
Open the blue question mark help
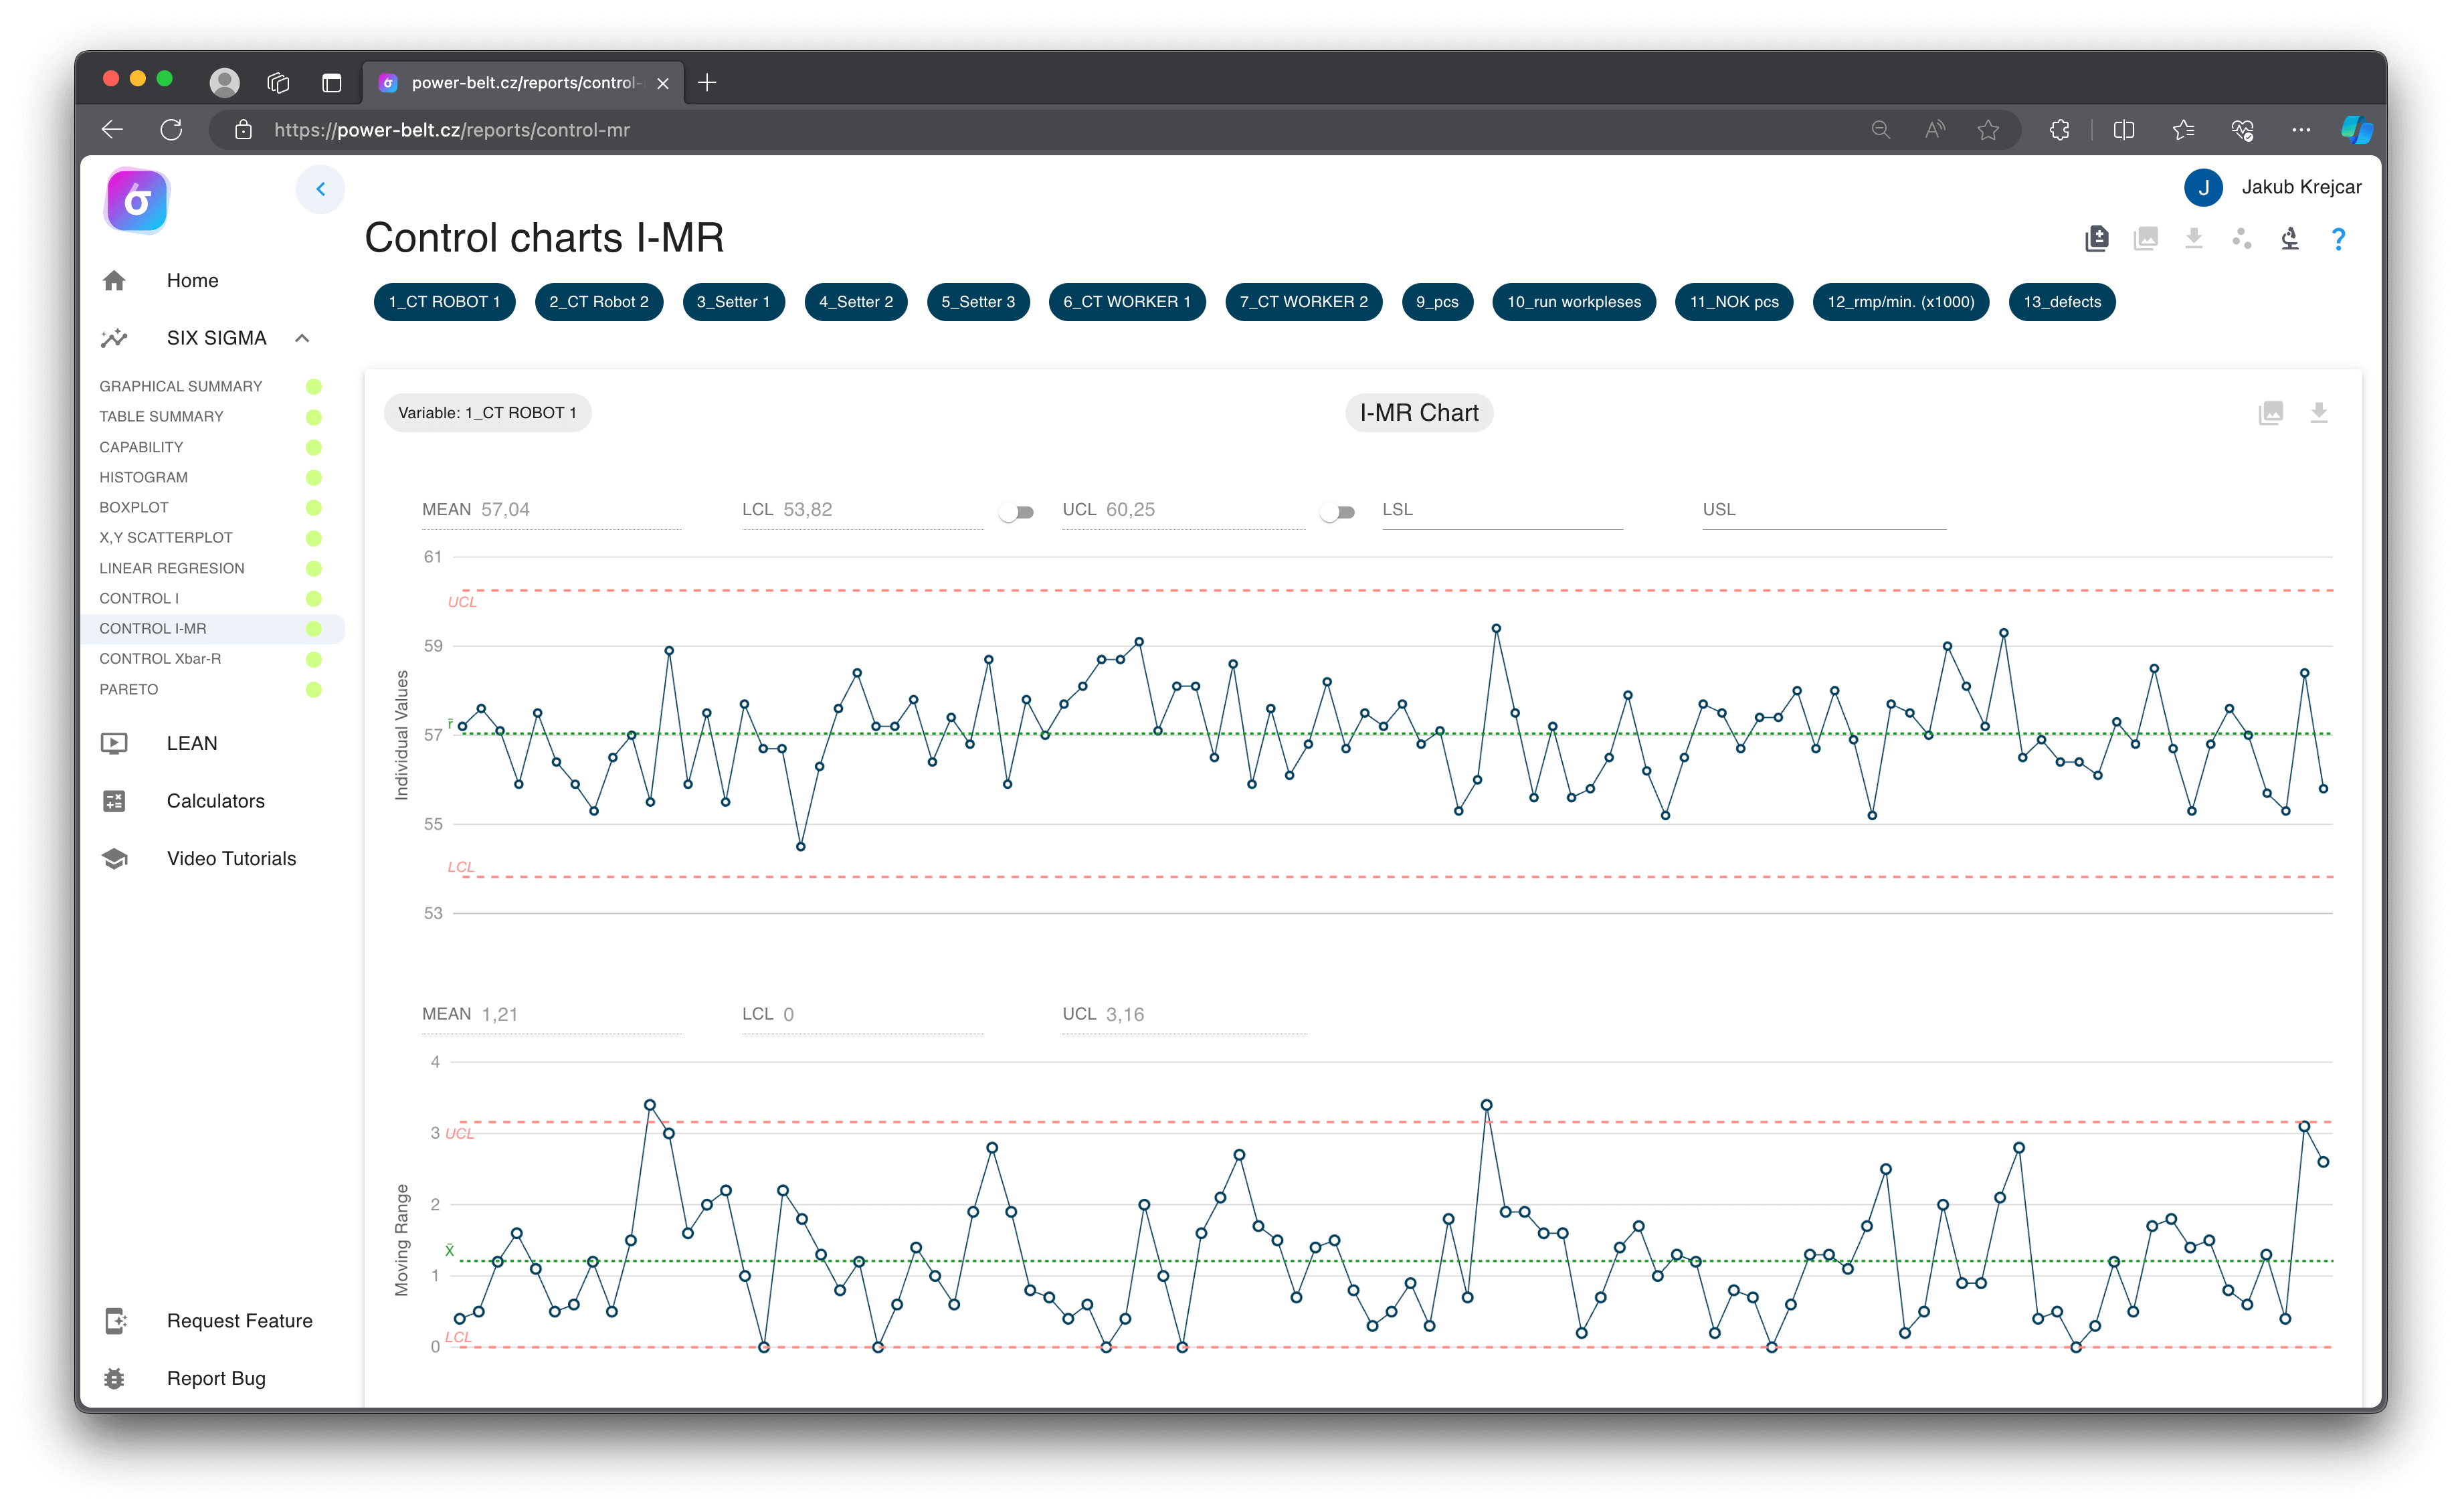click(x=2337, y=239)
